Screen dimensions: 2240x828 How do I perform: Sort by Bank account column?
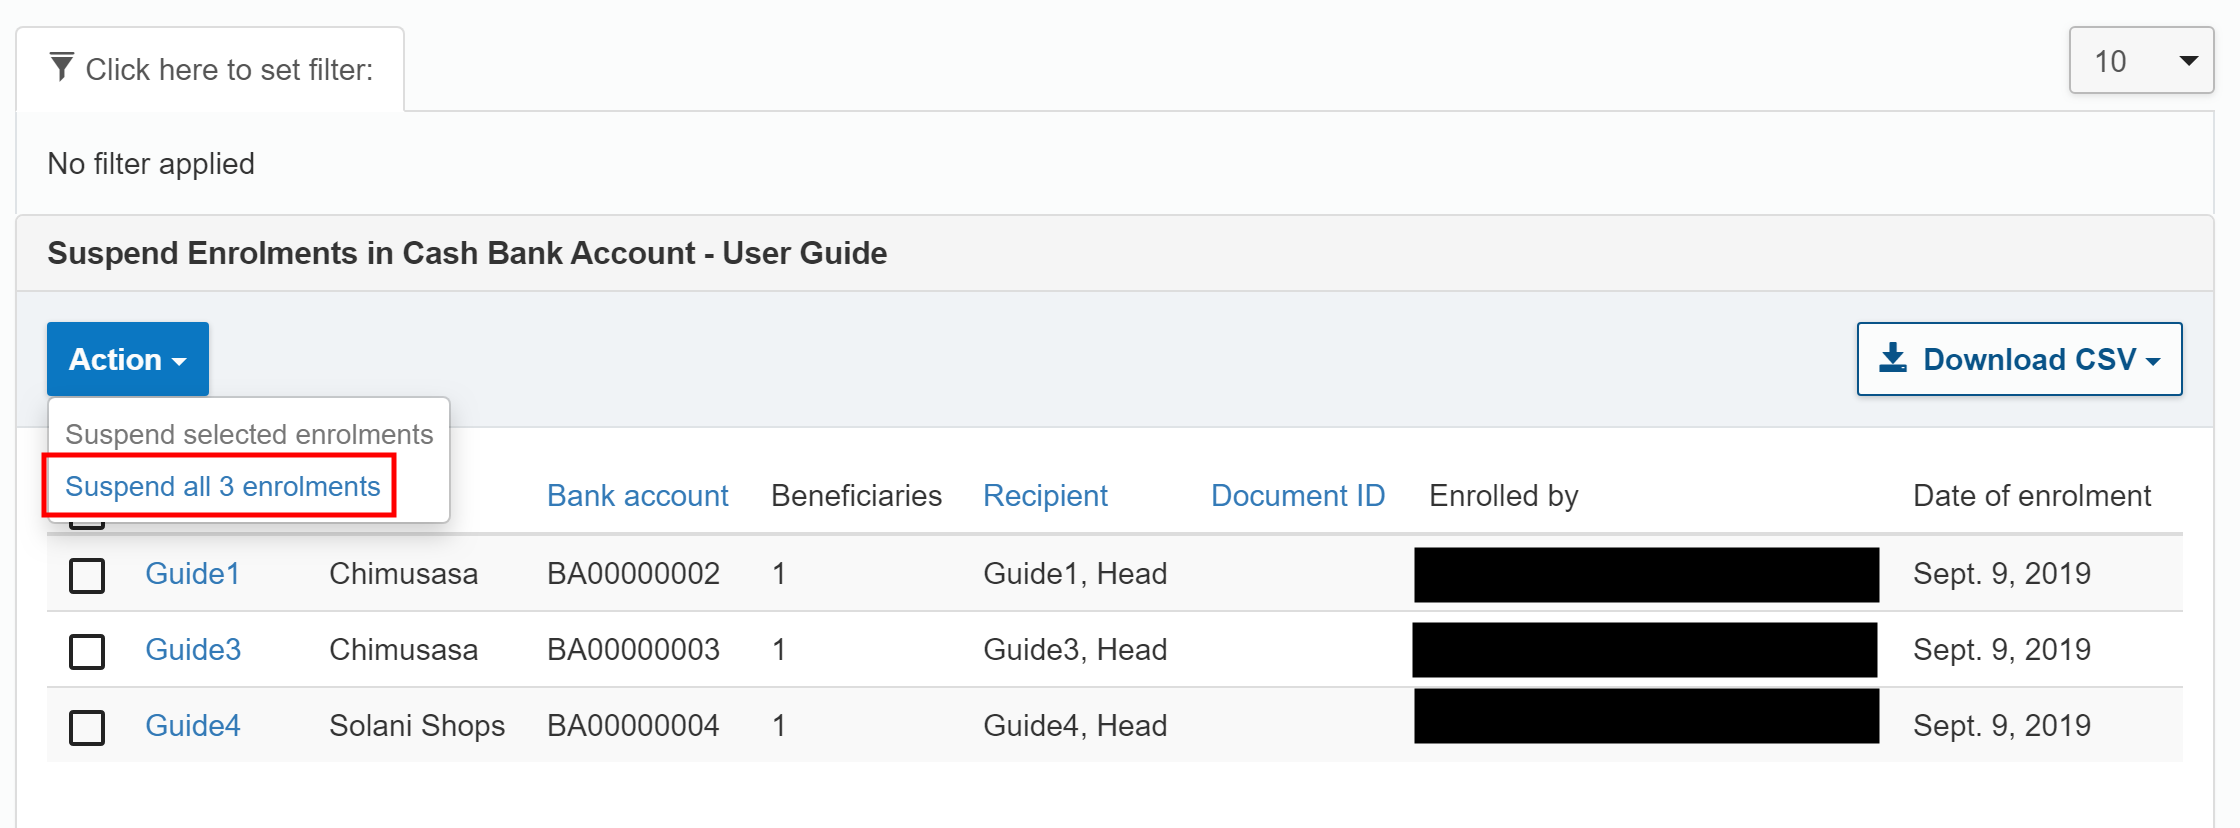coord(637,495)
